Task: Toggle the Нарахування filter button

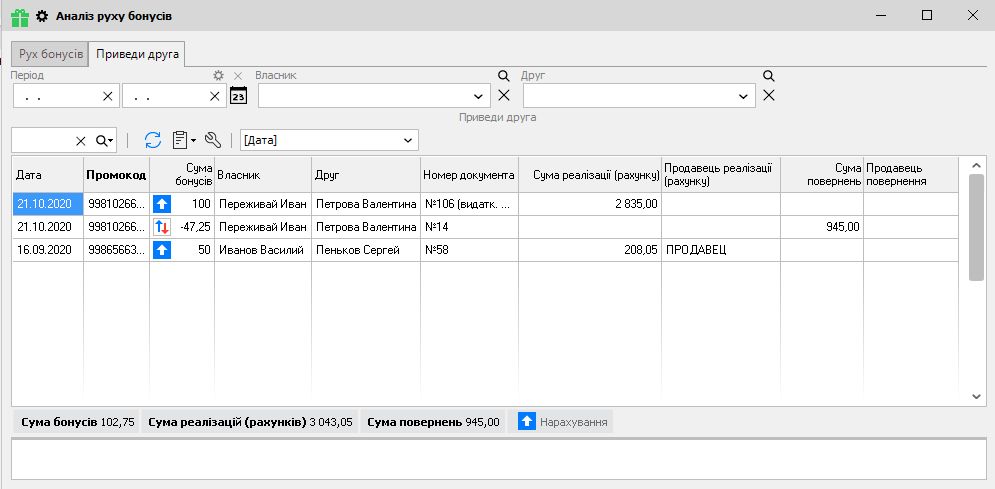Action: 563,422
